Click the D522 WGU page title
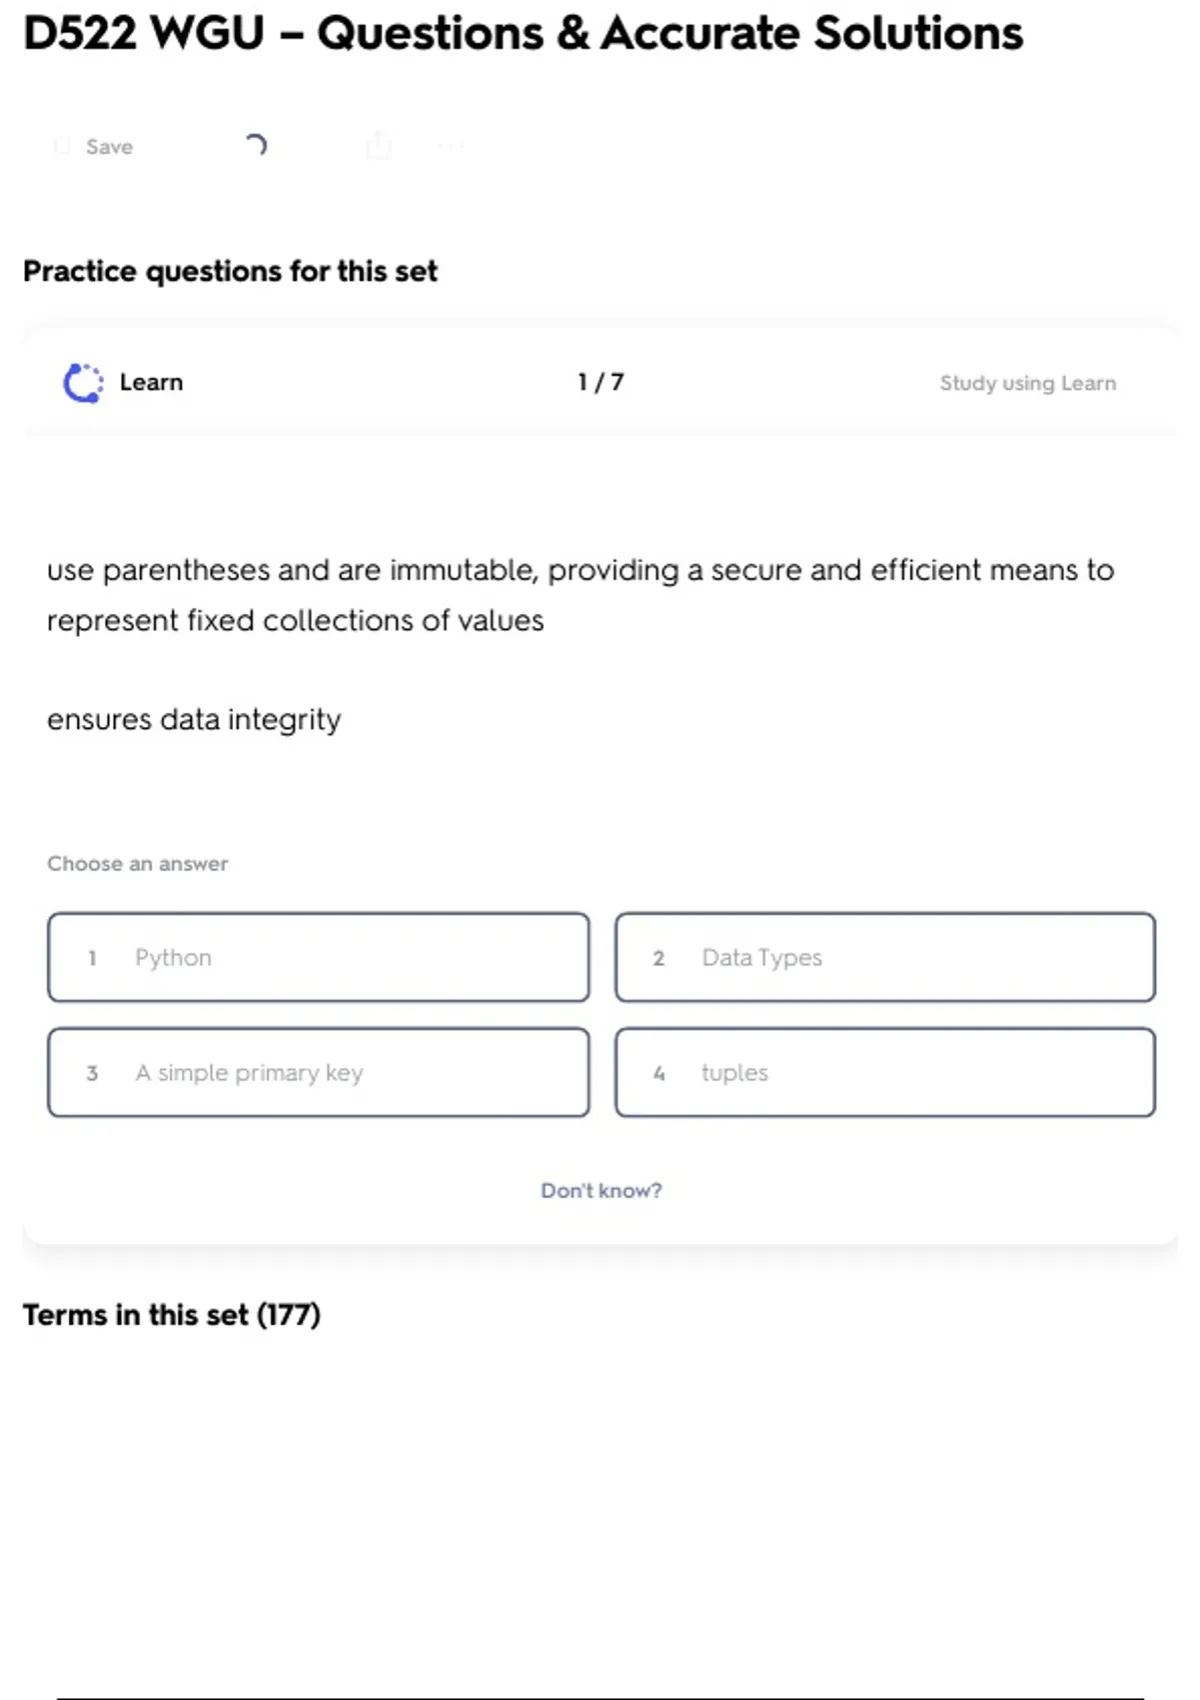The width and height of the screenshot is (1200, 1700). pos(523,33)
